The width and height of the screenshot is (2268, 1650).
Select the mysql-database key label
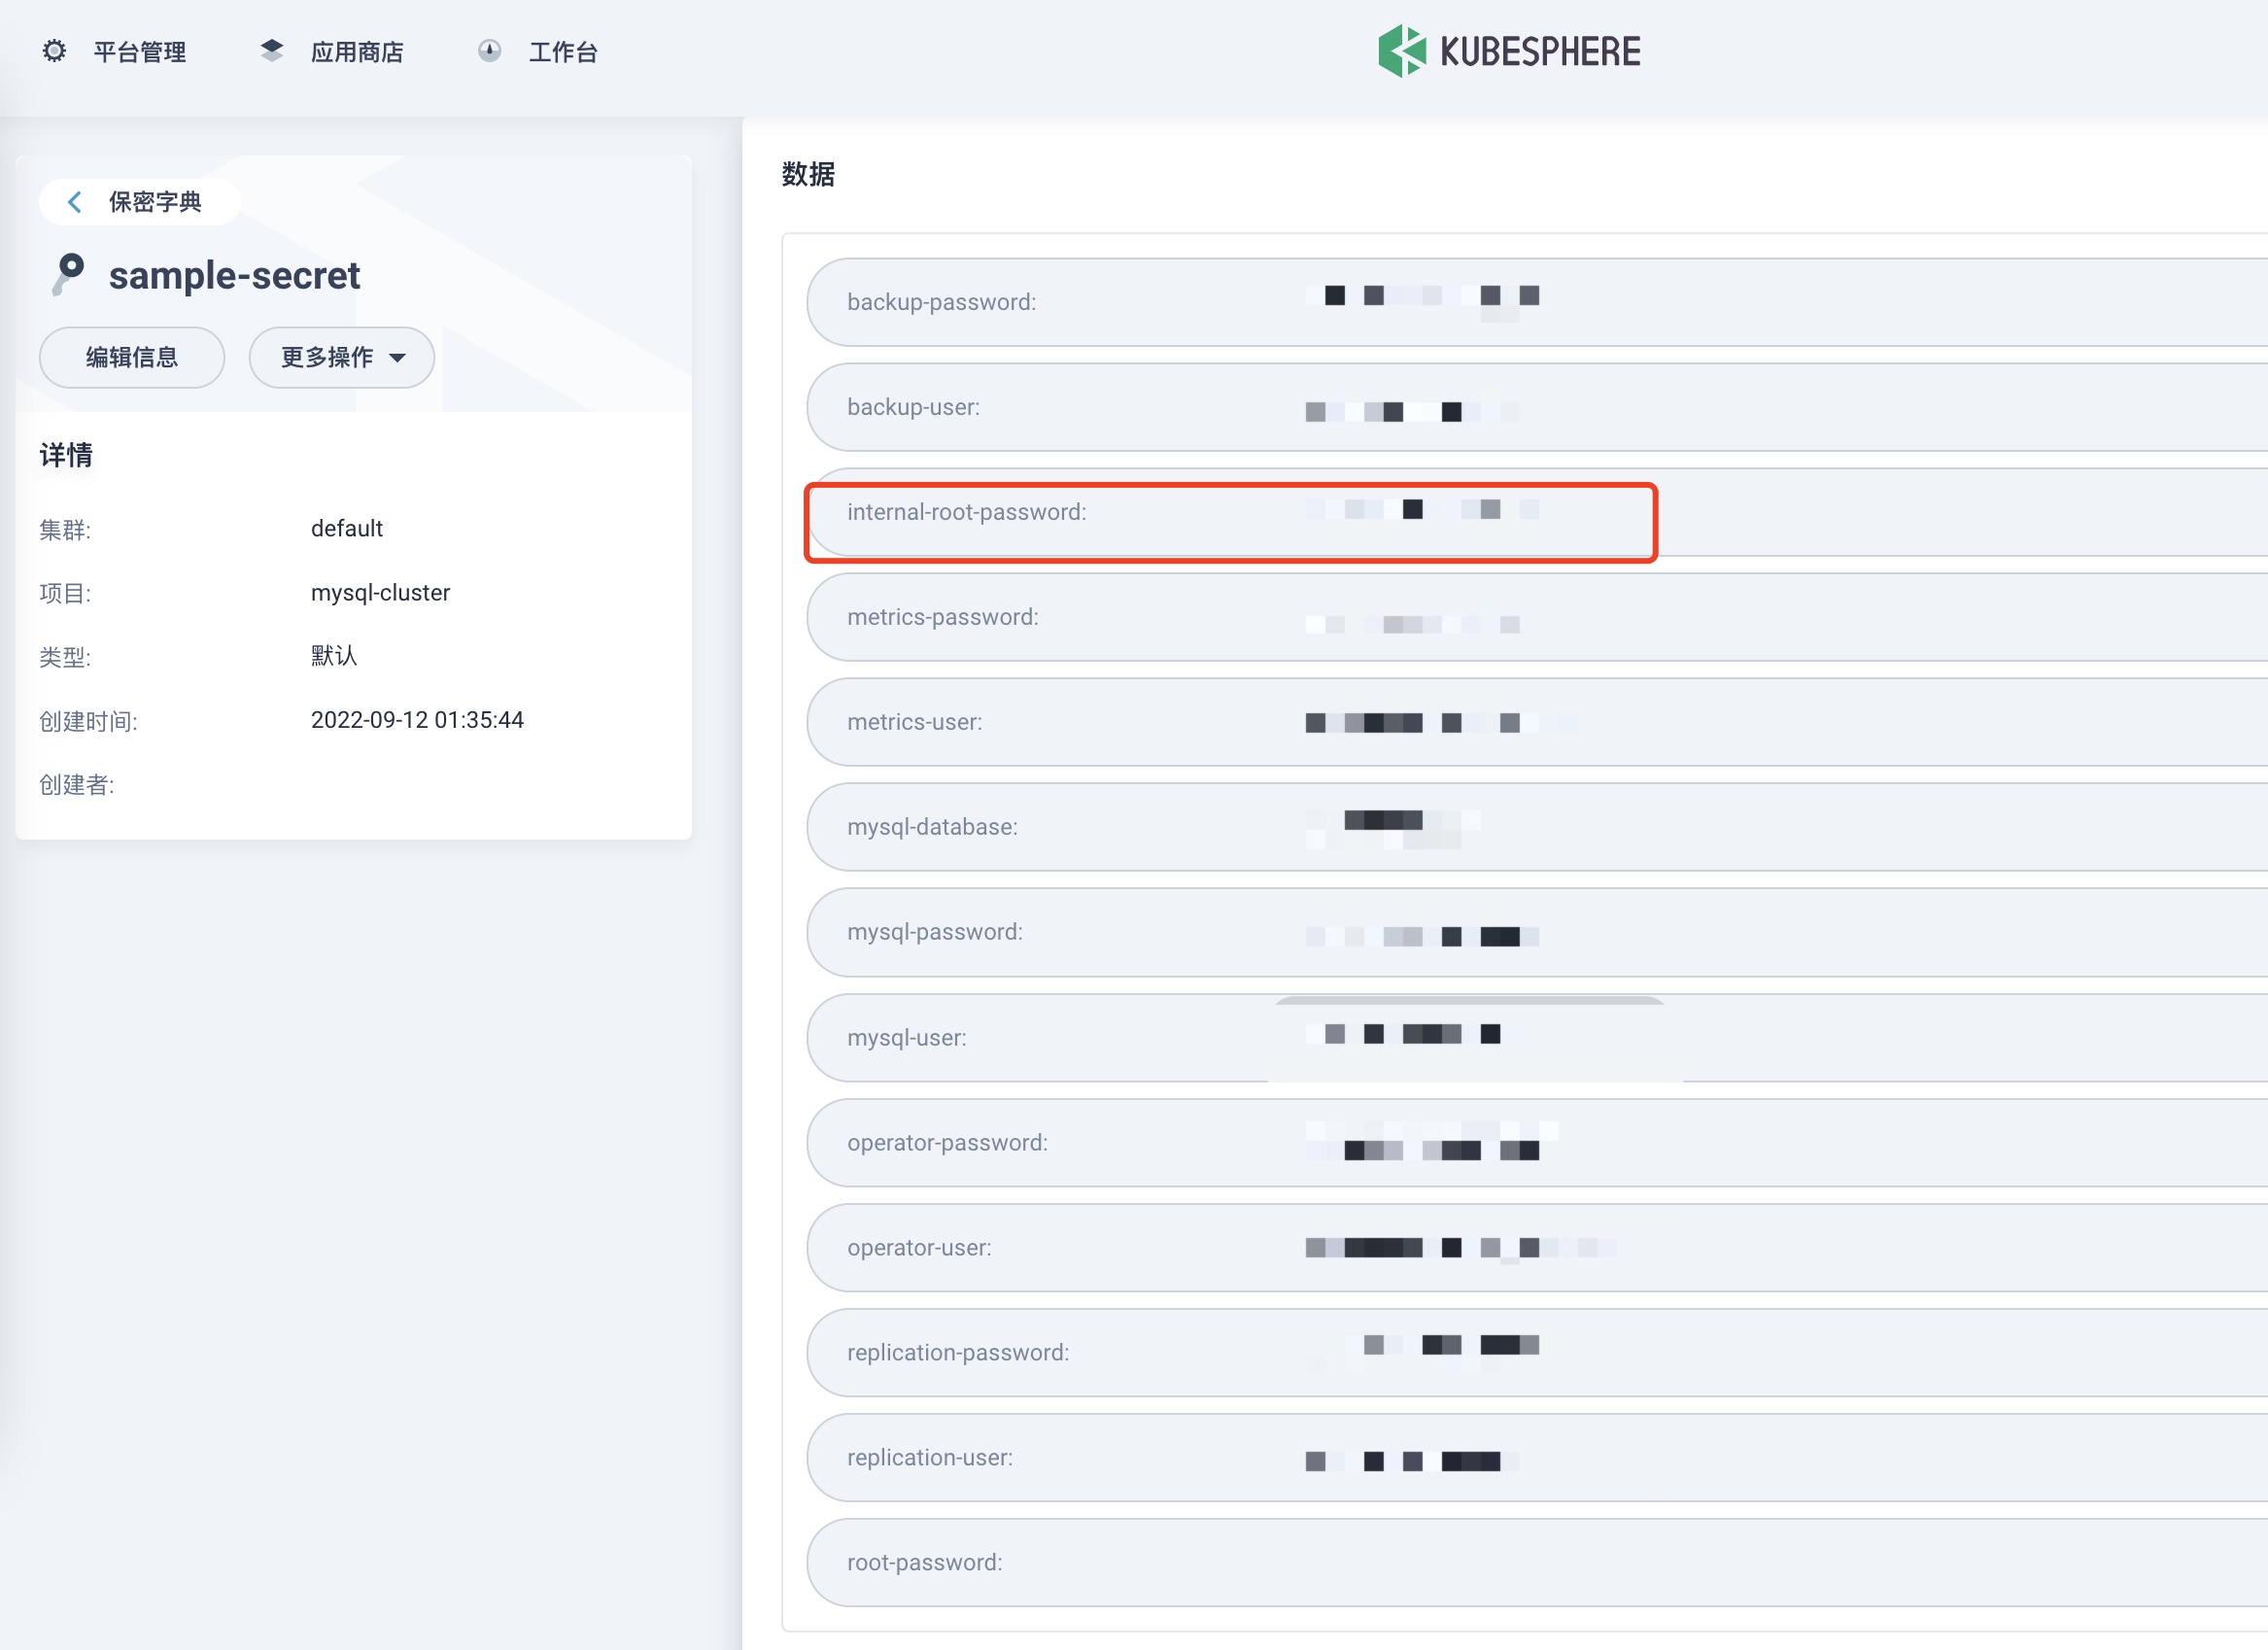pyautogui.click(x=933, y=827)
